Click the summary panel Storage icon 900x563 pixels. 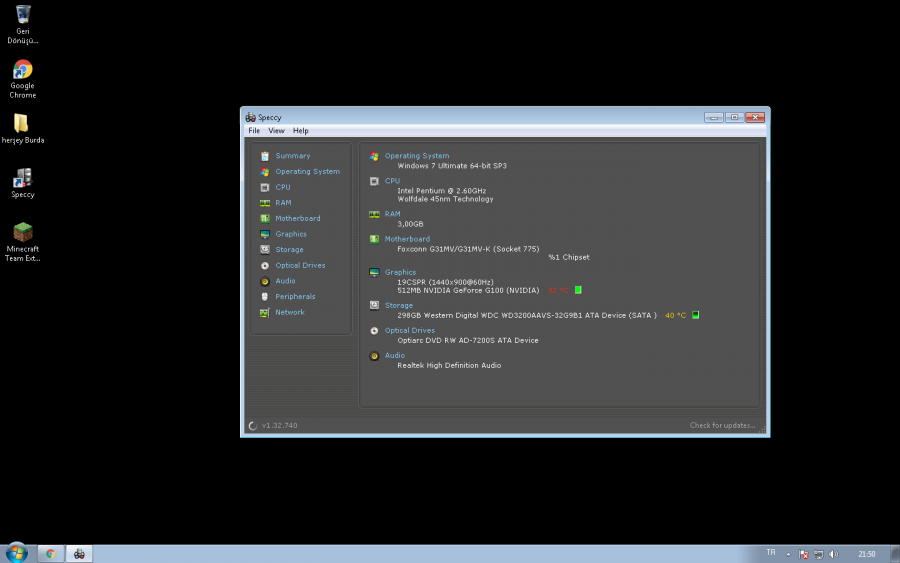point(374,305)
